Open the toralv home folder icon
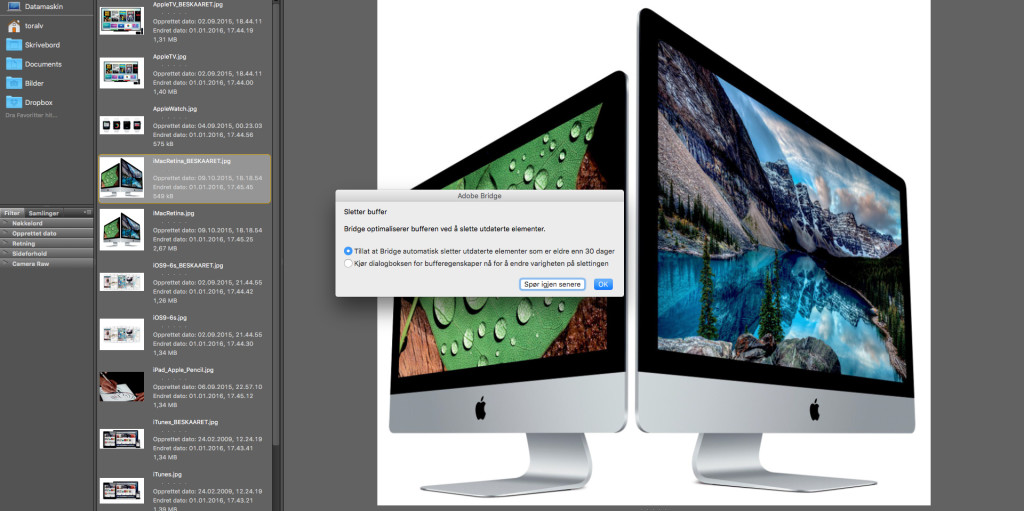 point(13,25)
